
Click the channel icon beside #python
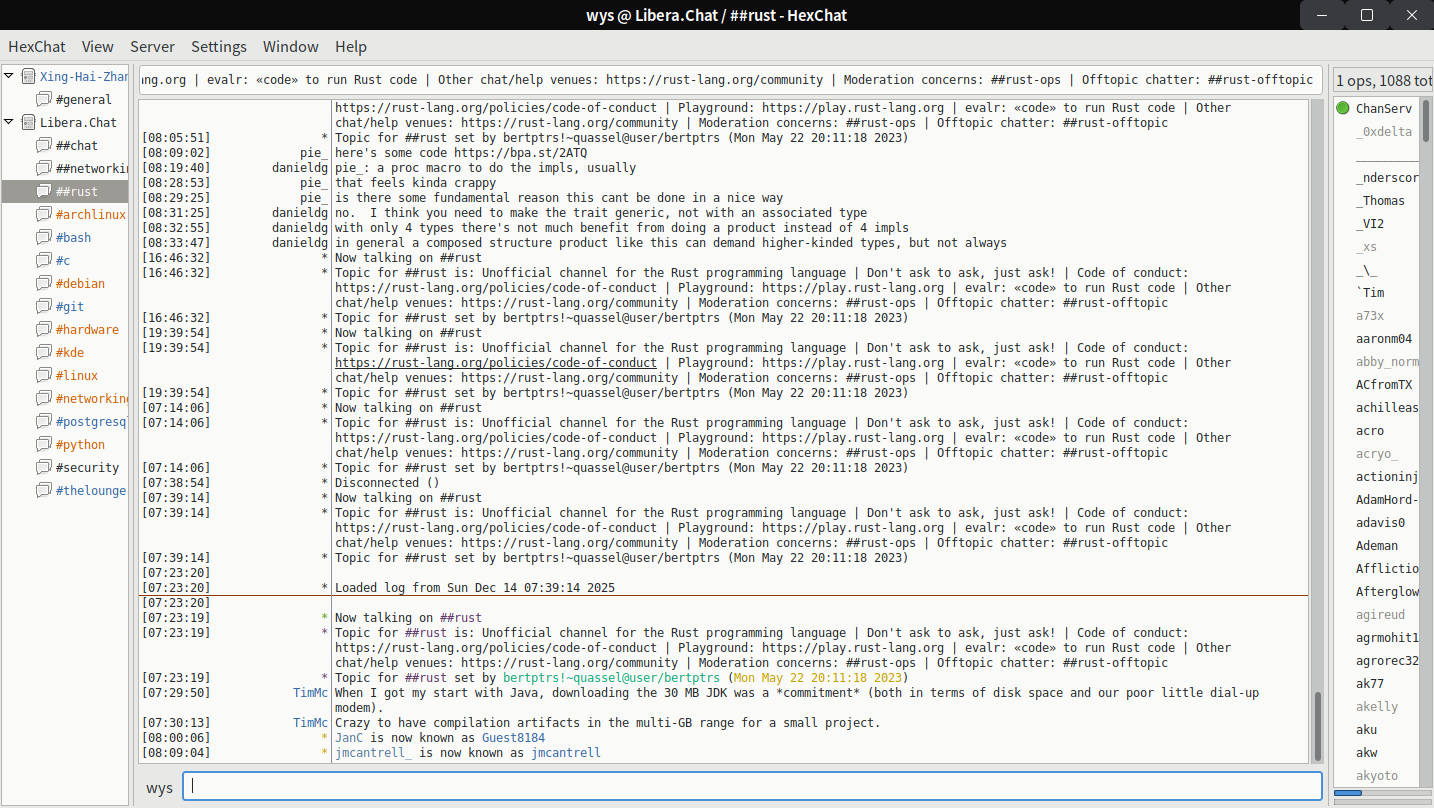tap(44, 444)
